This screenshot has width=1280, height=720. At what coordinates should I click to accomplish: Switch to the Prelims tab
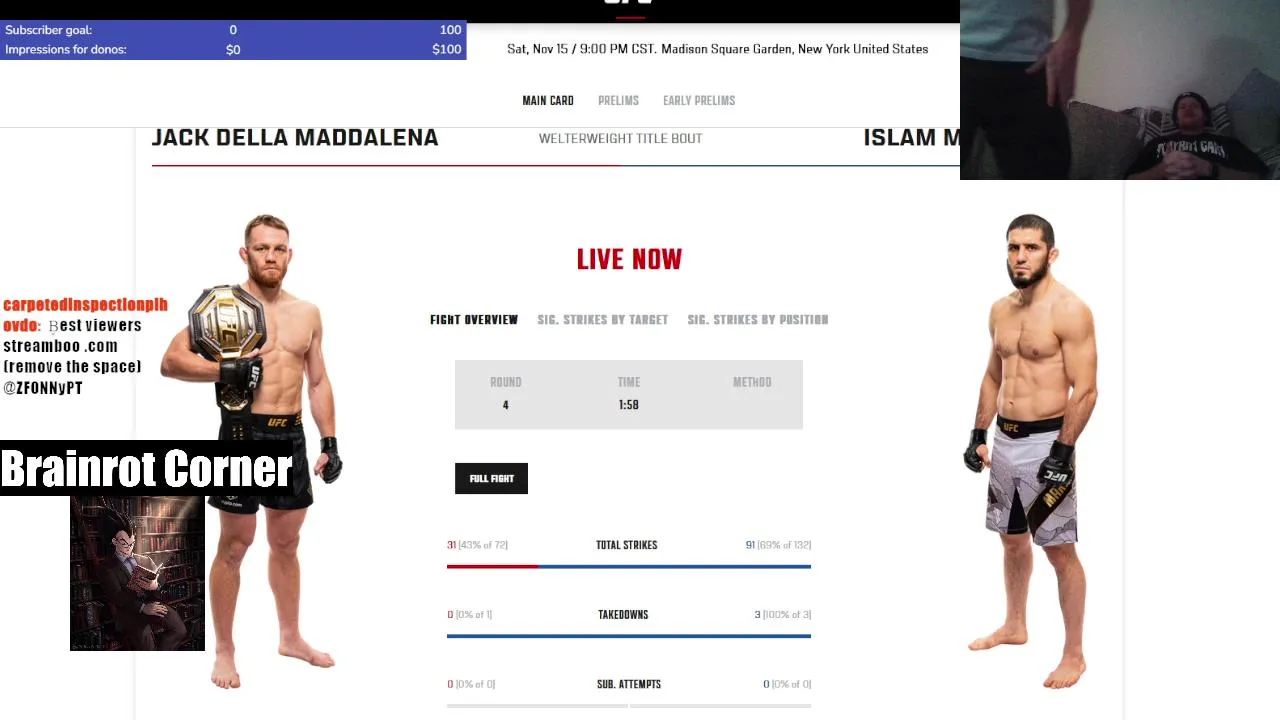coord(618,100)
